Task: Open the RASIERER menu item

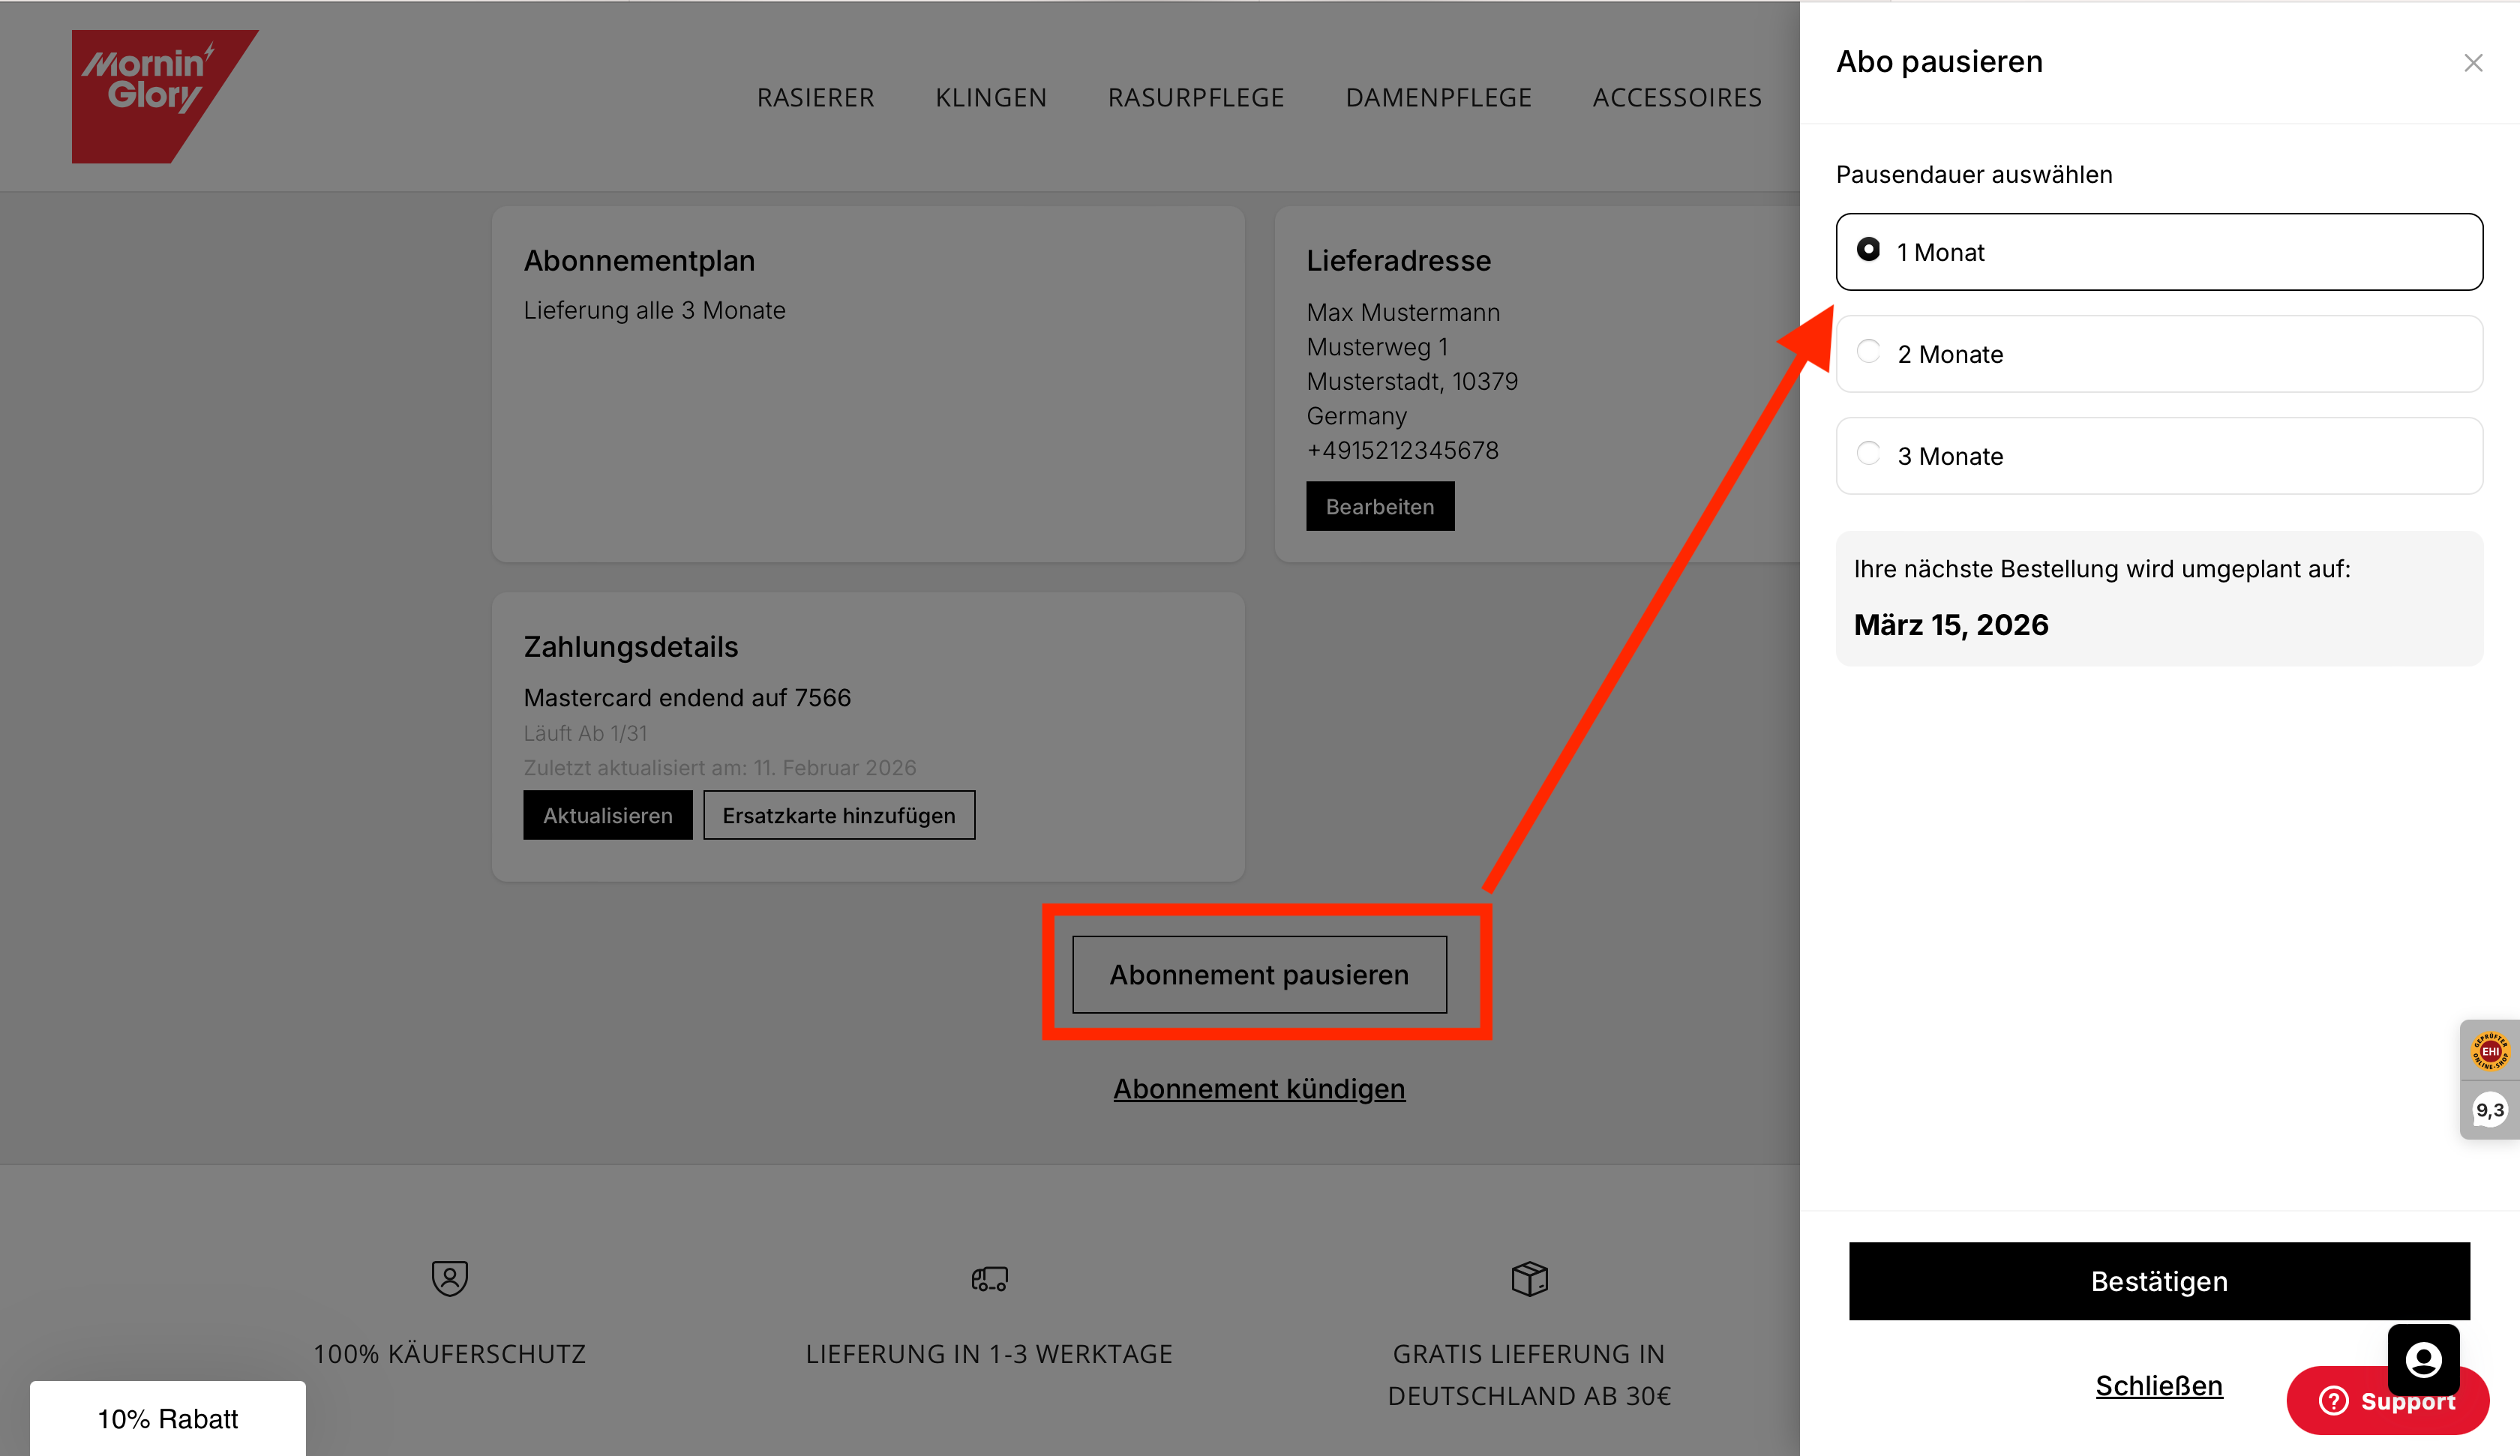Action: 815,97
